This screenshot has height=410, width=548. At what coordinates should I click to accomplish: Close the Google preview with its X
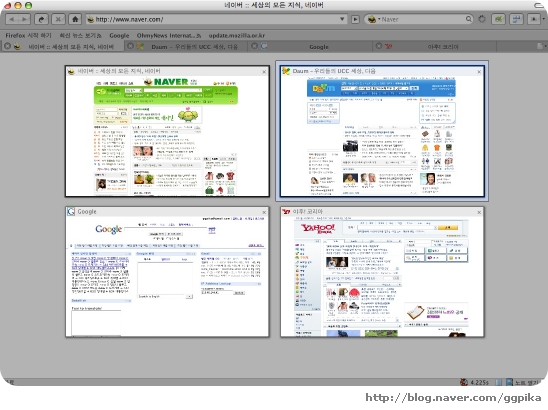tap(264, 212)
